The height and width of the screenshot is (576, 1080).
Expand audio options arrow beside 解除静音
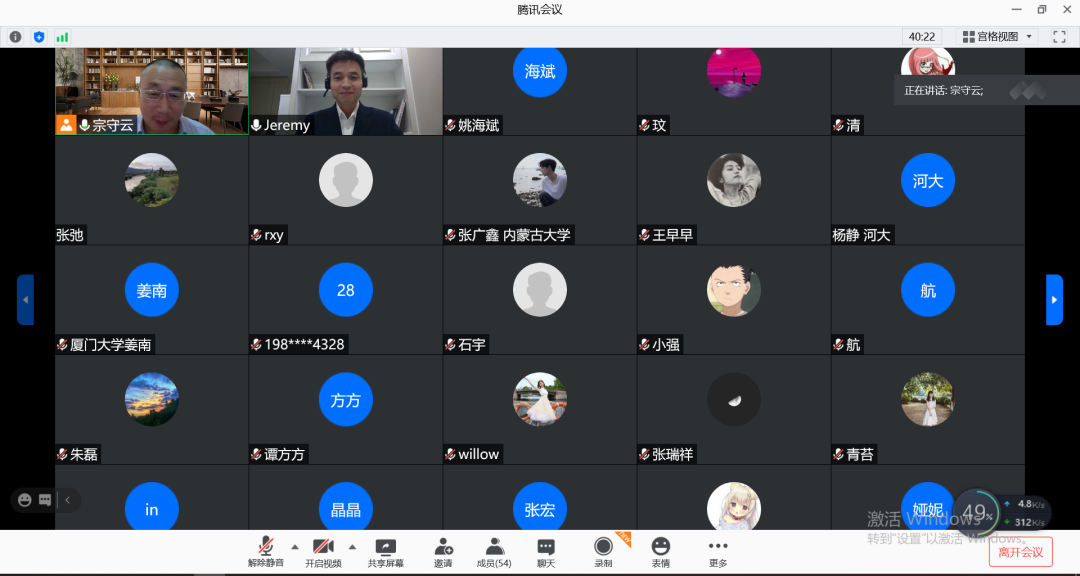click(x=295, y=547)
